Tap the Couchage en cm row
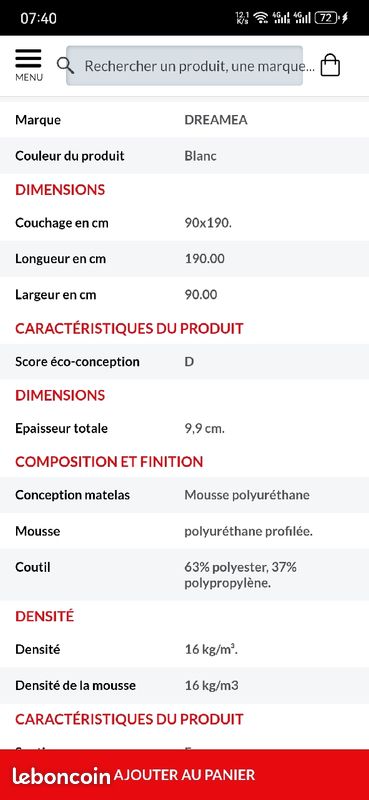This screenshot has height=800, width=369. point(184,223)
